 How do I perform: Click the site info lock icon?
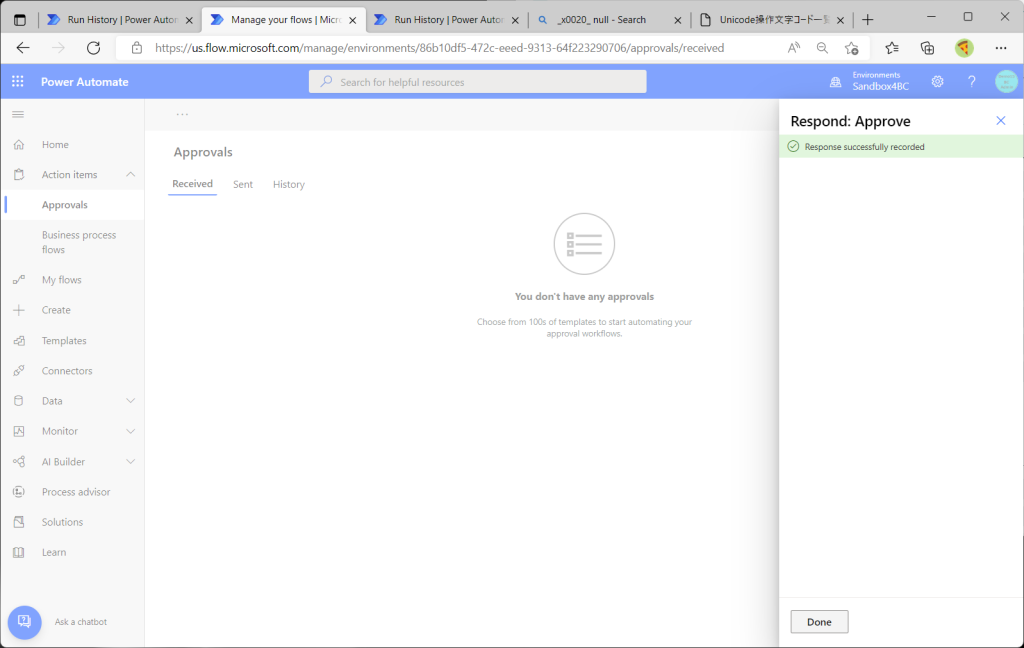pyautogui.click(x=136, y=48)
